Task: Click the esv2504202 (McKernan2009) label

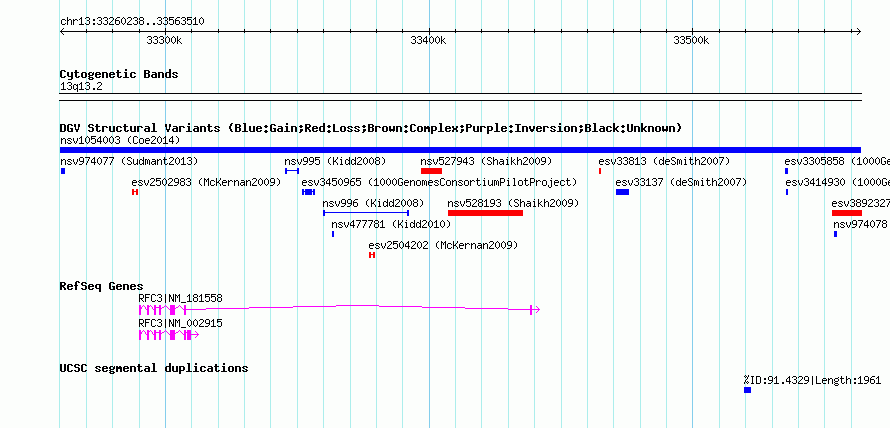Action: click(443, 245)
